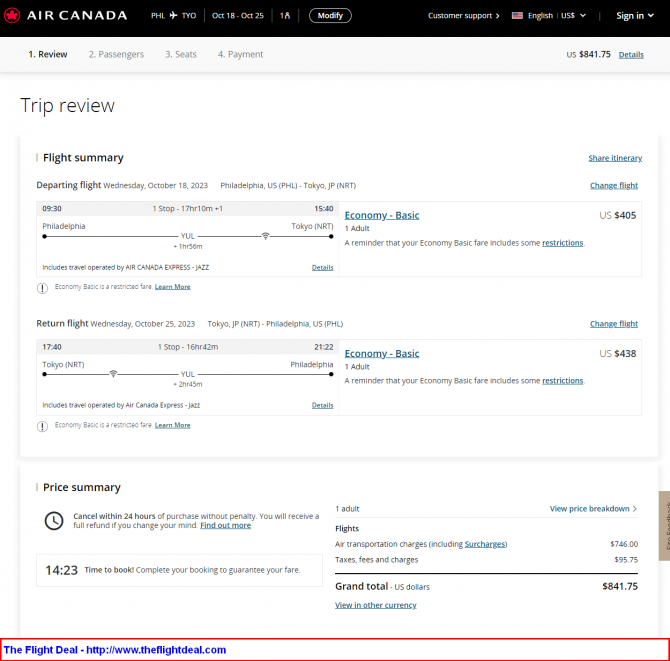Click the YUL stopover on departing flight
670x661 pixels.
[188, 236]
